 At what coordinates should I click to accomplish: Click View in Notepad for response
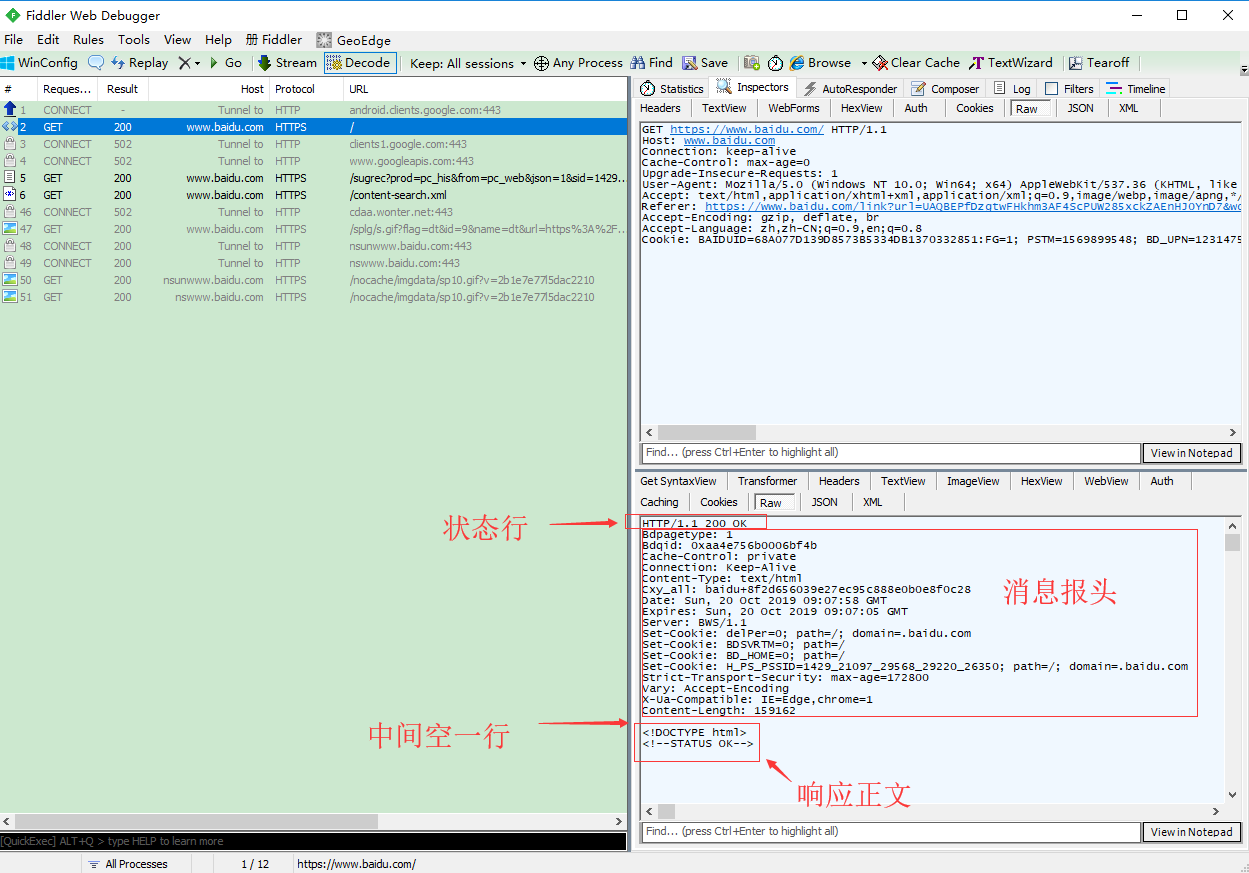pos(1191,832)
